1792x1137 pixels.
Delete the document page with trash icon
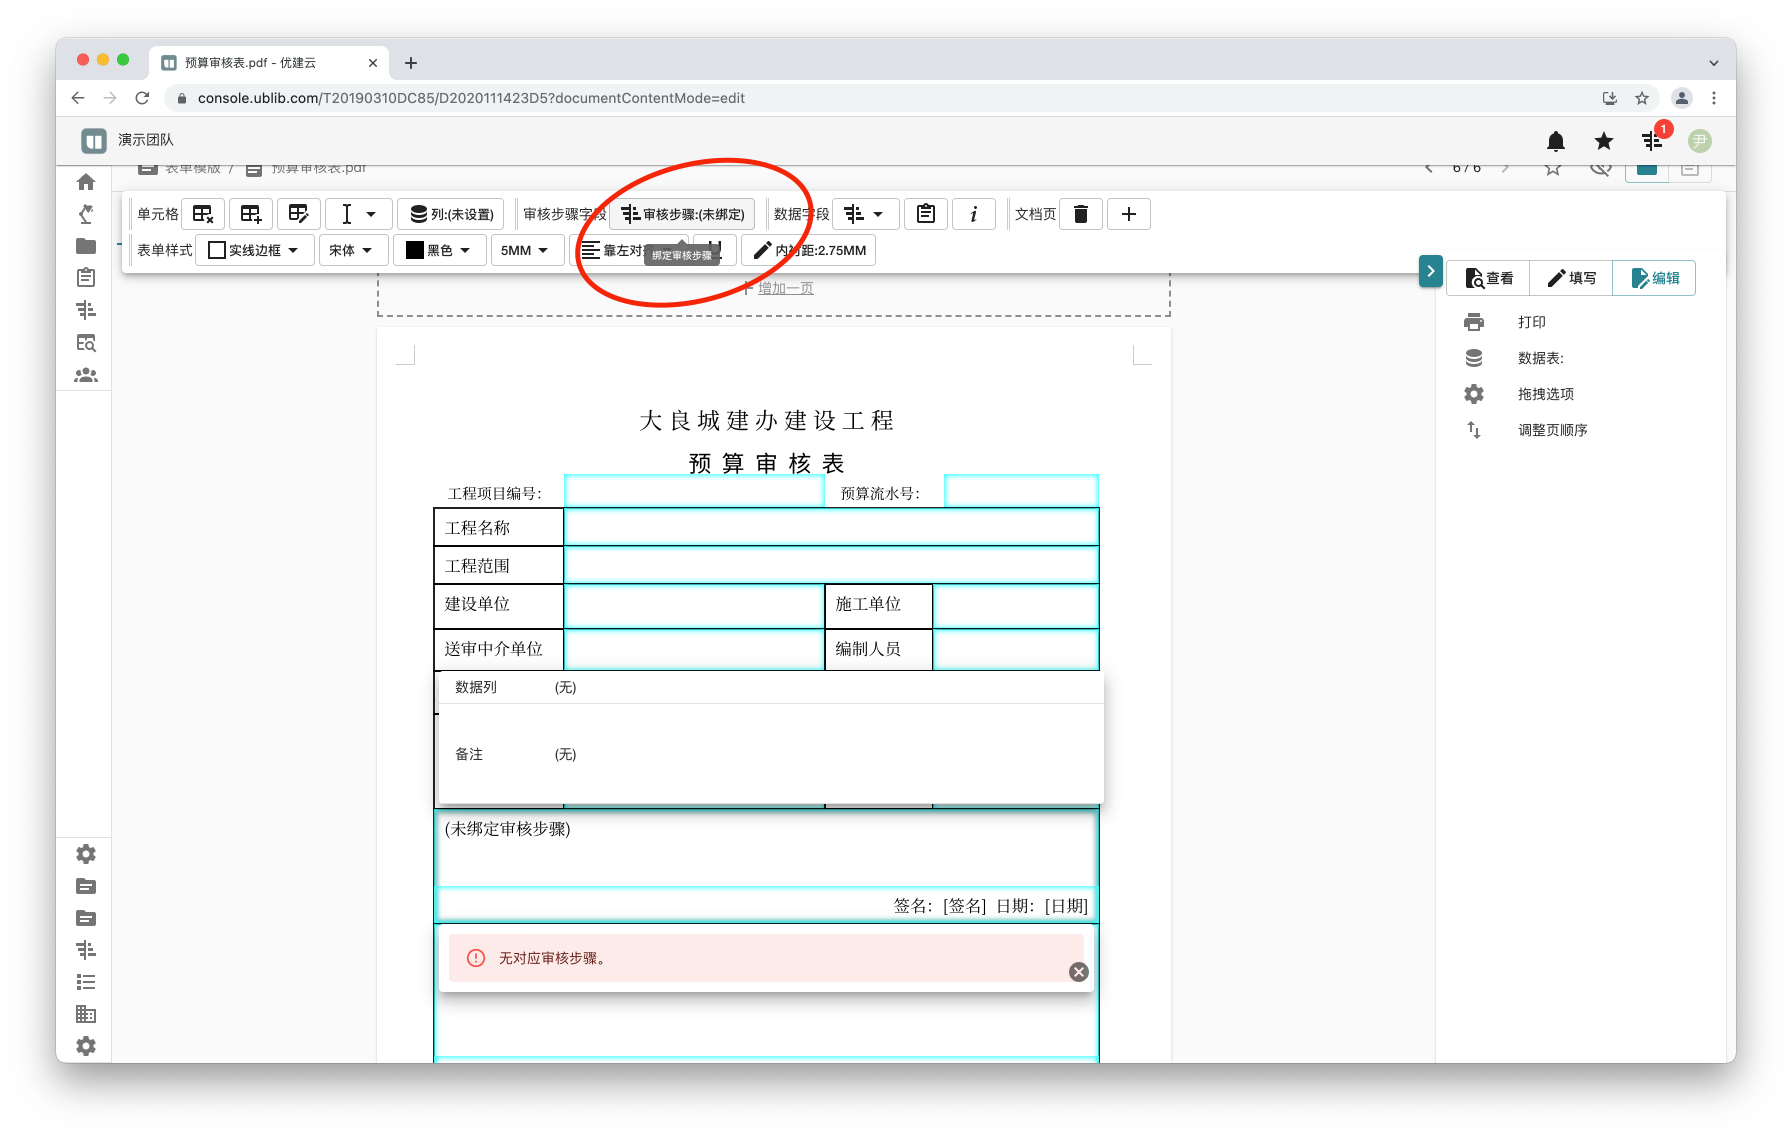[1080, 214]
